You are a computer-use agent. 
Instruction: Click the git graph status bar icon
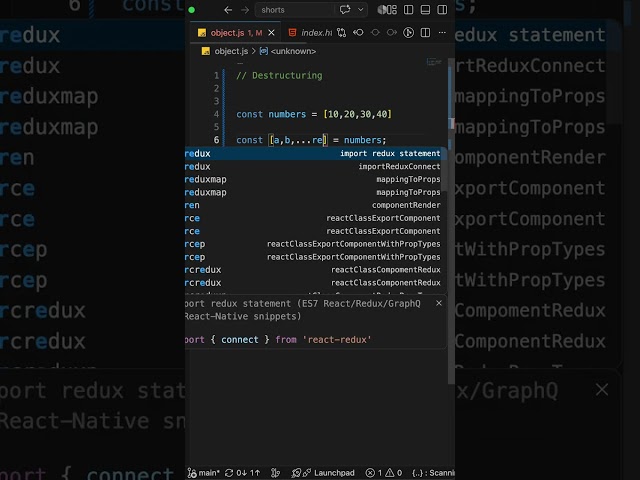tap(276, 473)
